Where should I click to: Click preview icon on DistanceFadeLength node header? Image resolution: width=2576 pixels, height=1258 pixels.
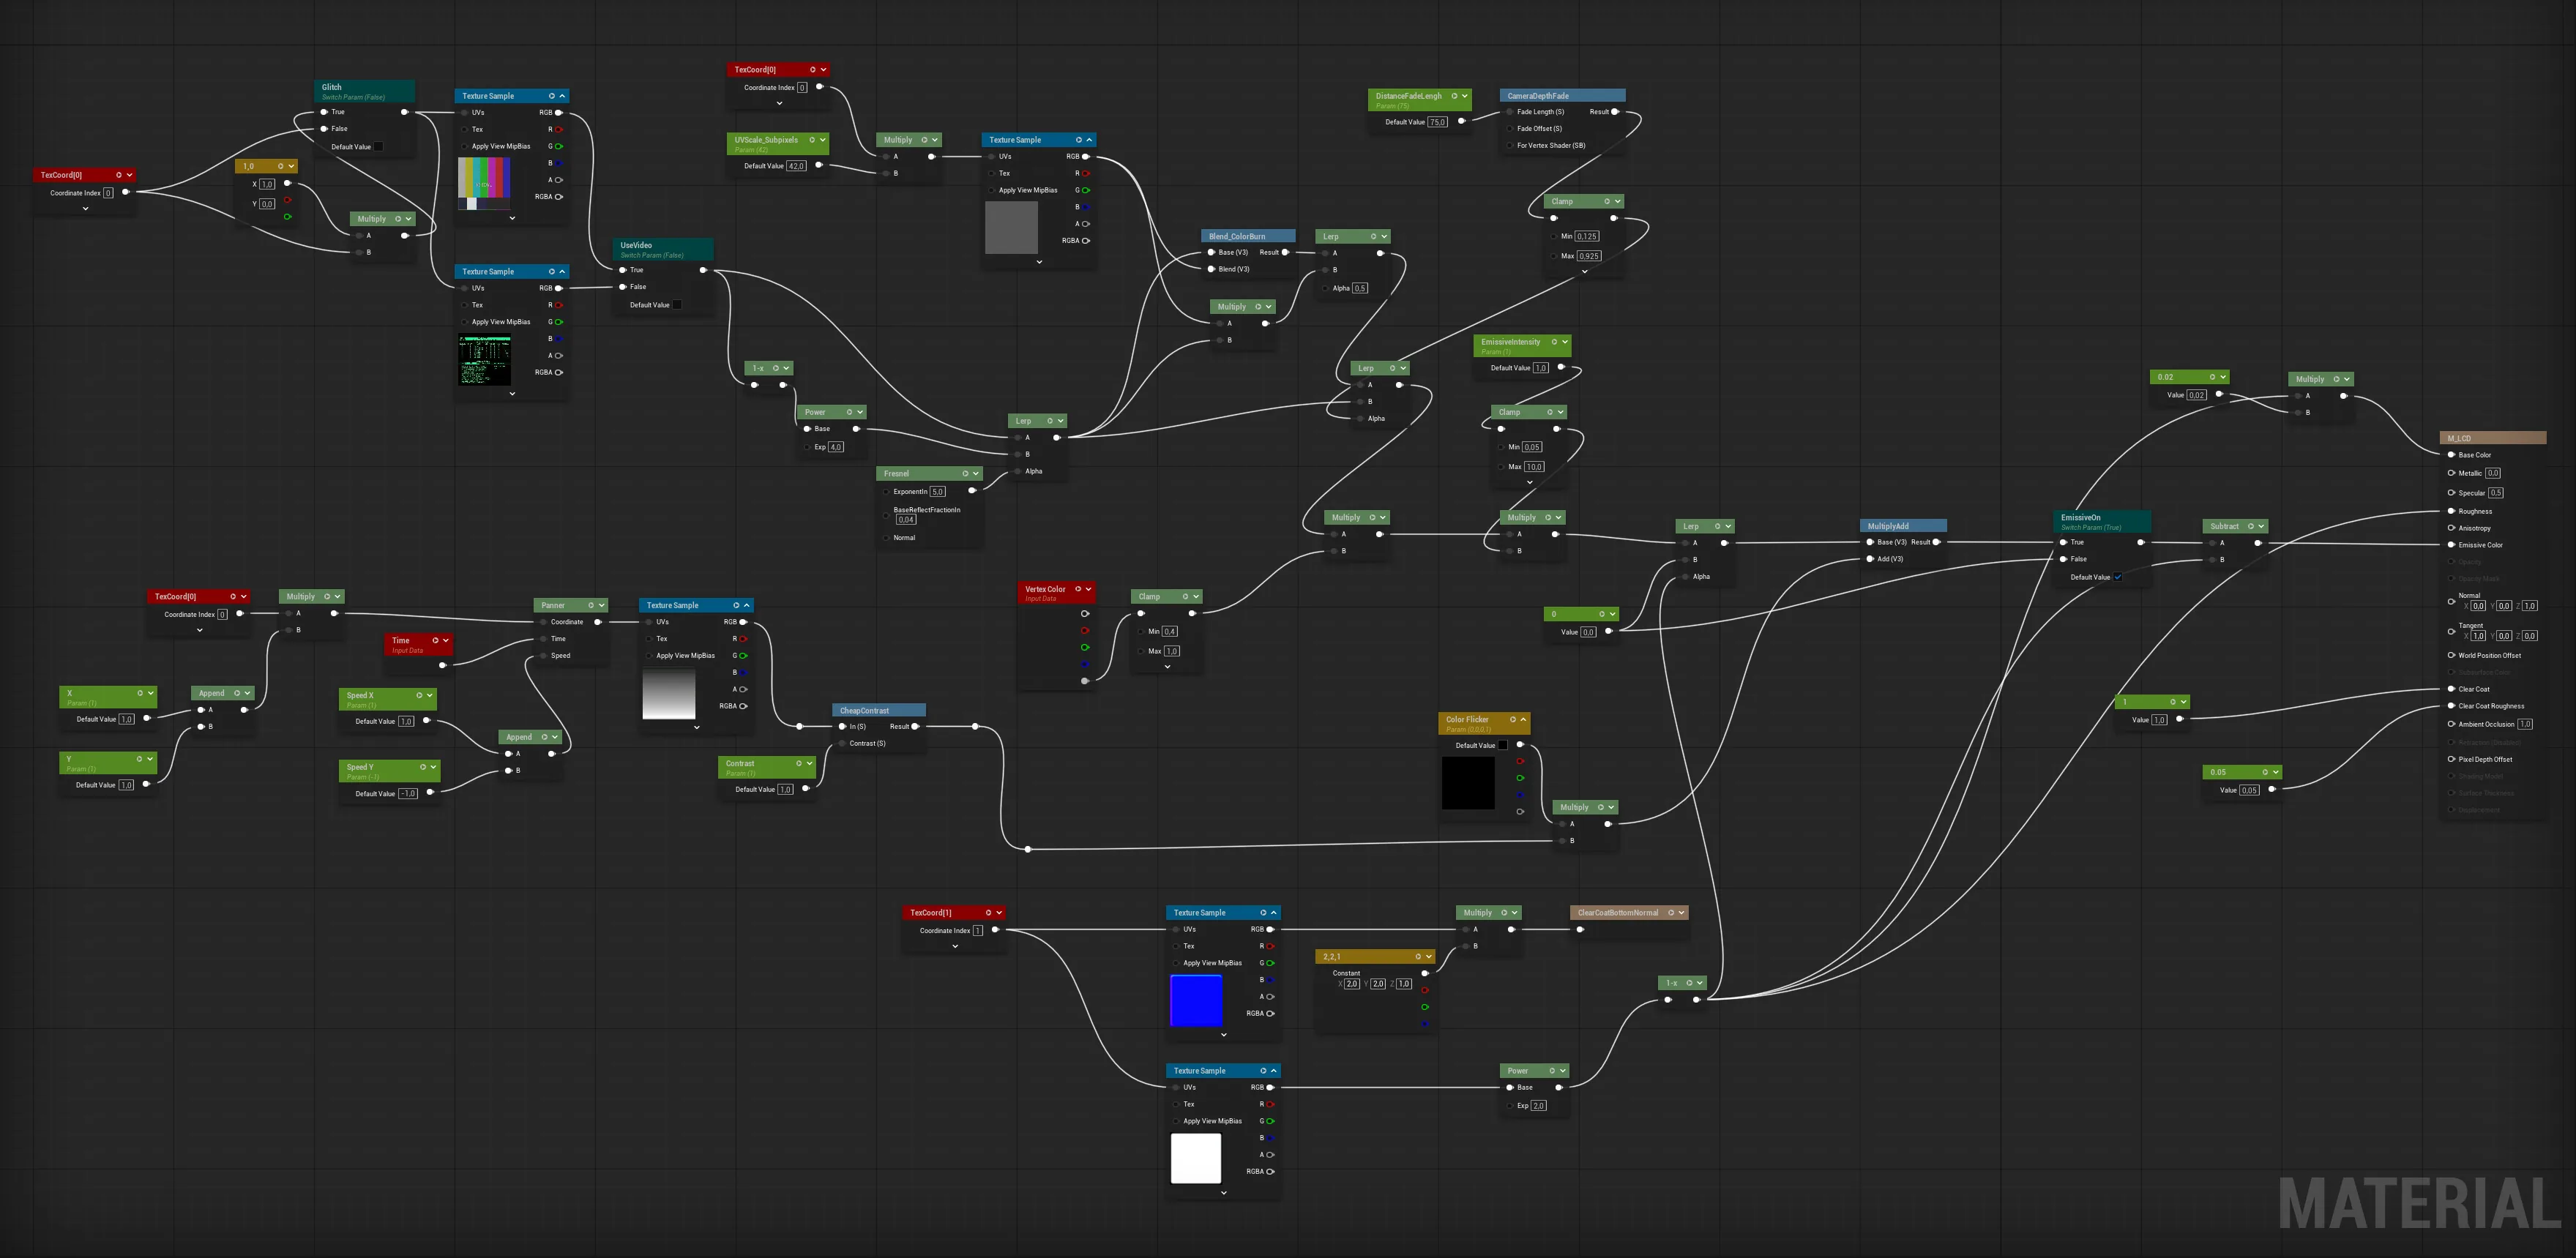click(x=1454, y=96)
